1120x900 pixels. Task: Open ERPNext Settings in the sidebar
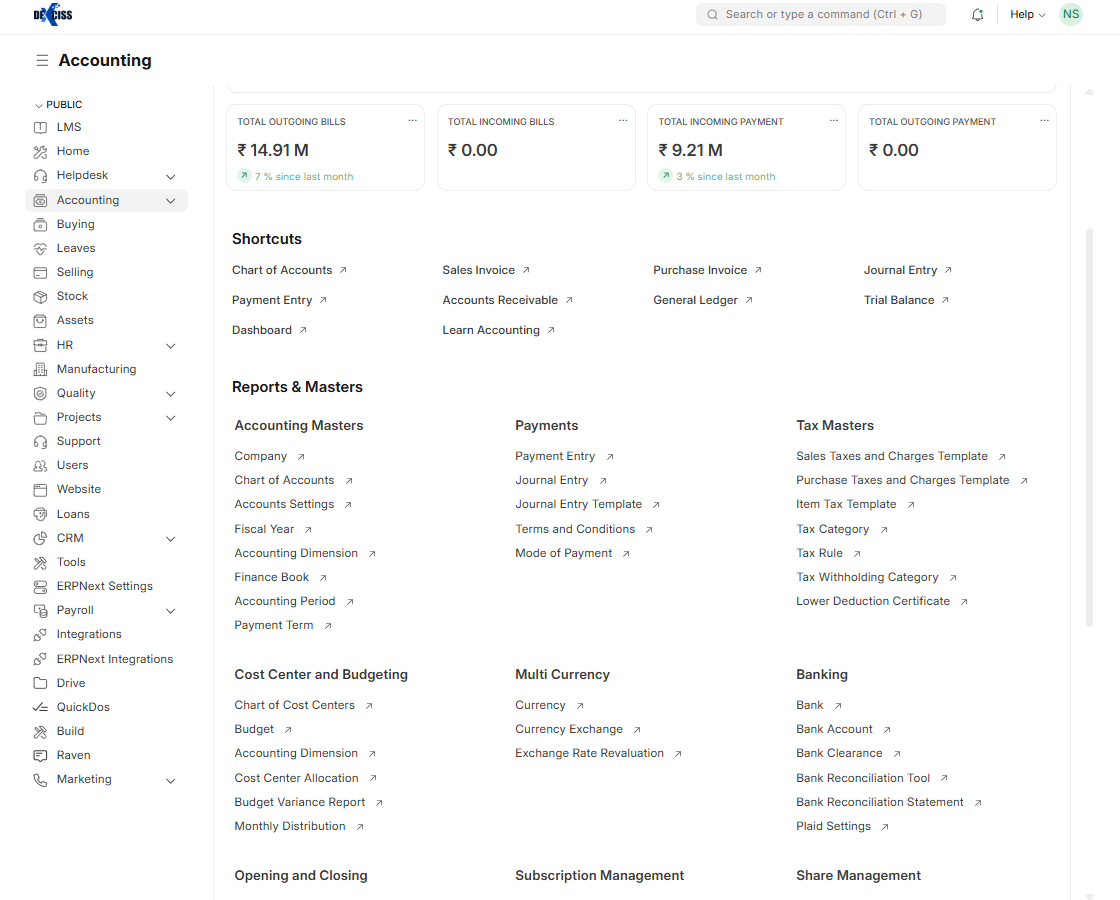click(104, 586)
